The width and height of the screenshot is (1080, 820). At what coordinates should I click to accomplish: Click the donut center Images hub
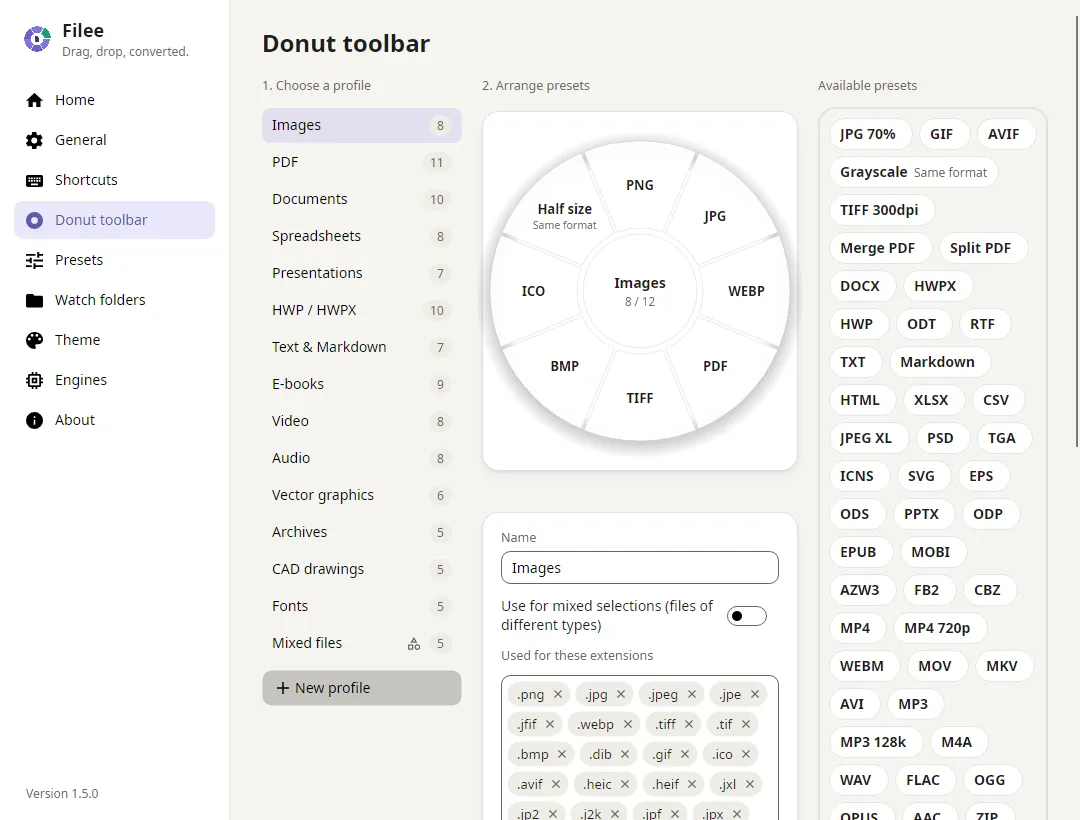pyautogui.click(x=640, y=291)
